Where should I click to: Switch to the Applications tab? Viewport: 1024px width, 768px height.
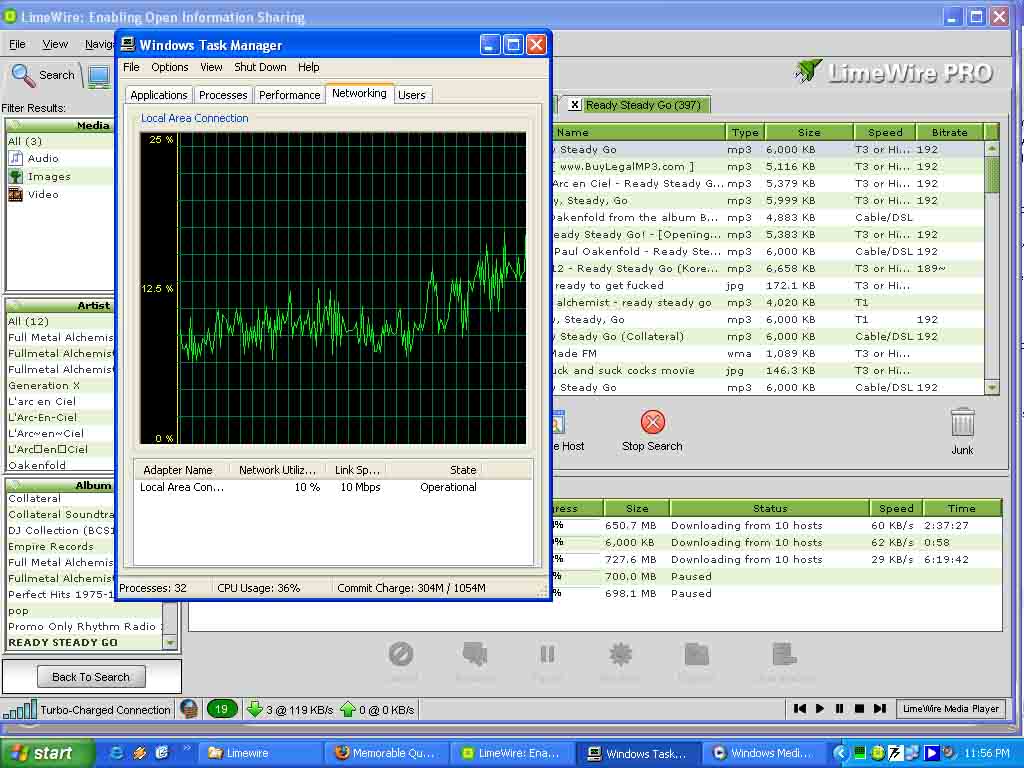tap(159, 95)
